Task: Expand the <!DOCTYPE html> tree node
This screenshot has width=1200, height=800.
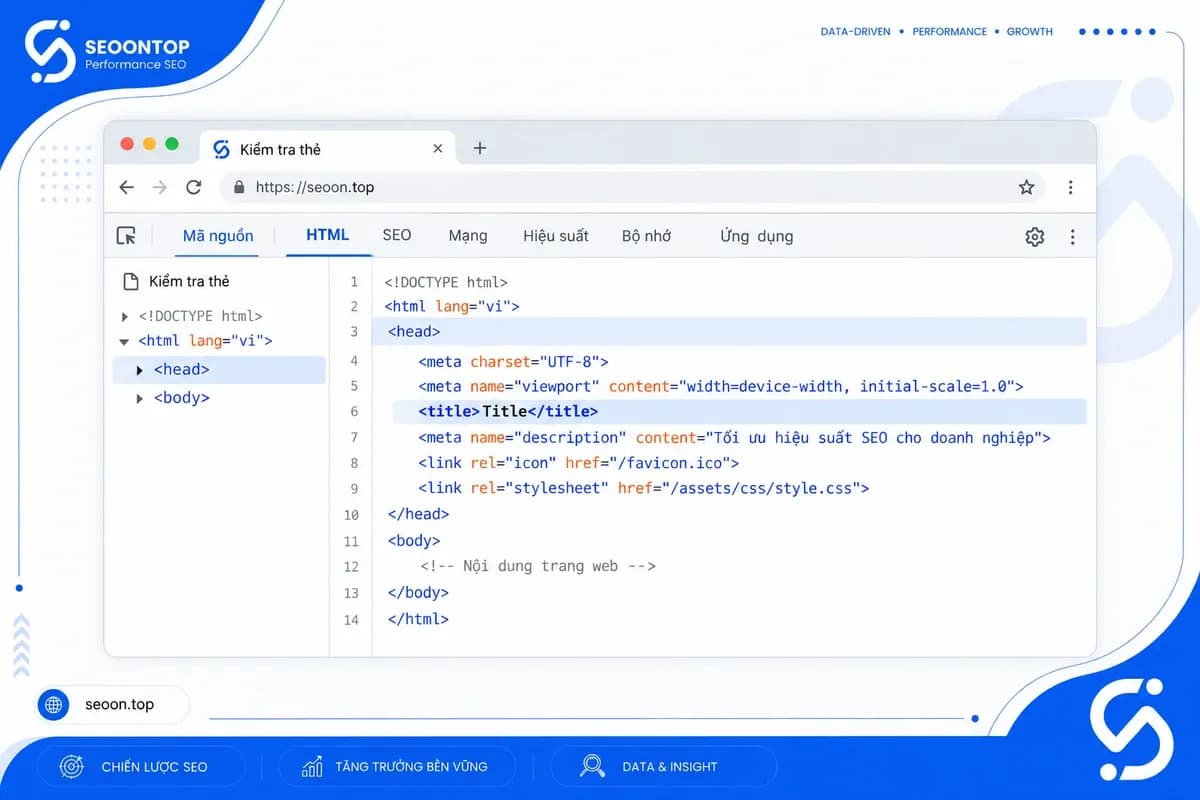Action: pyautogui.click(x=125, y=316)
